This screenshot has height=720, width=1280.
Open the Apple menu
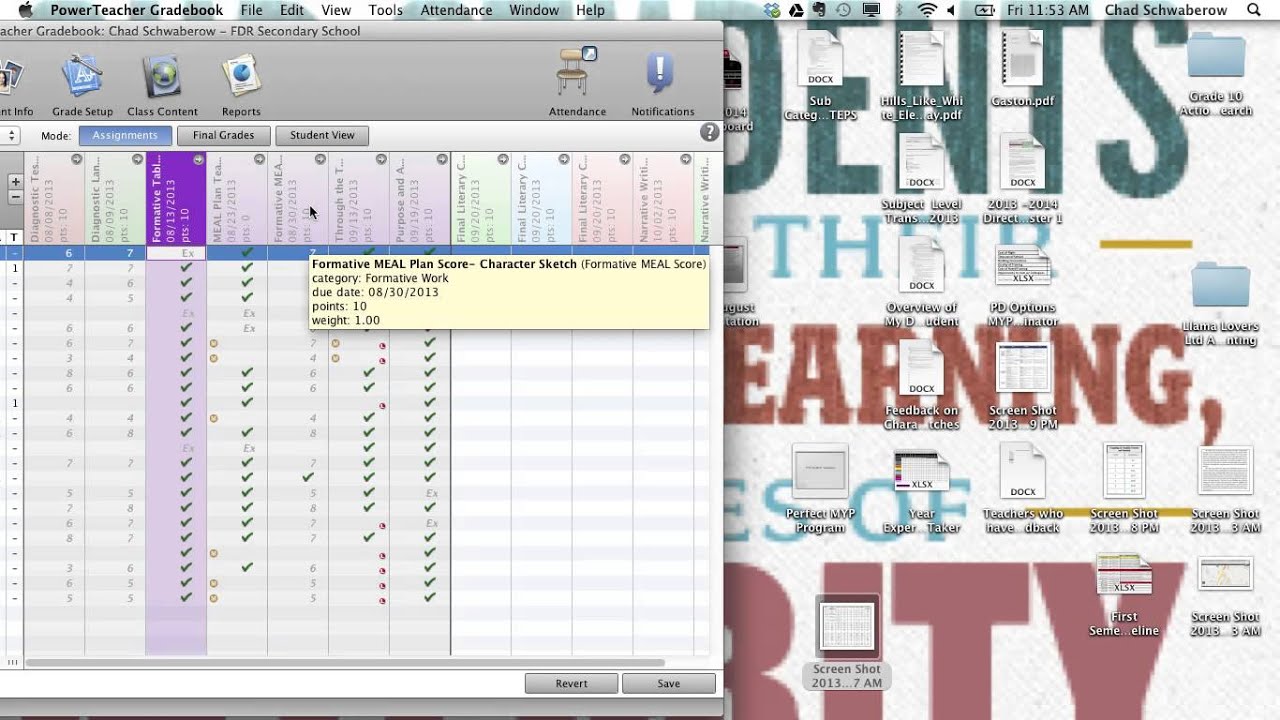pos(25,10)
